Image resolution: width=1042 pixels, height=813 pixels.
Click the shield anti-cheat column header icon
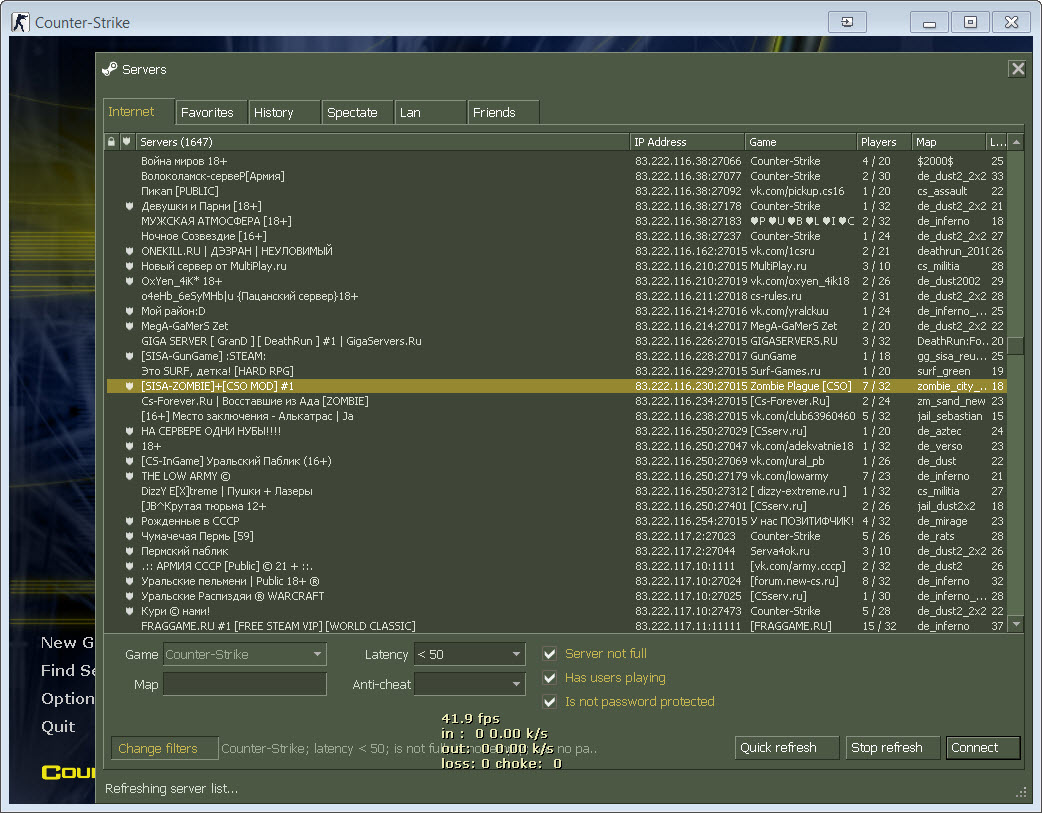pos(126,142)
